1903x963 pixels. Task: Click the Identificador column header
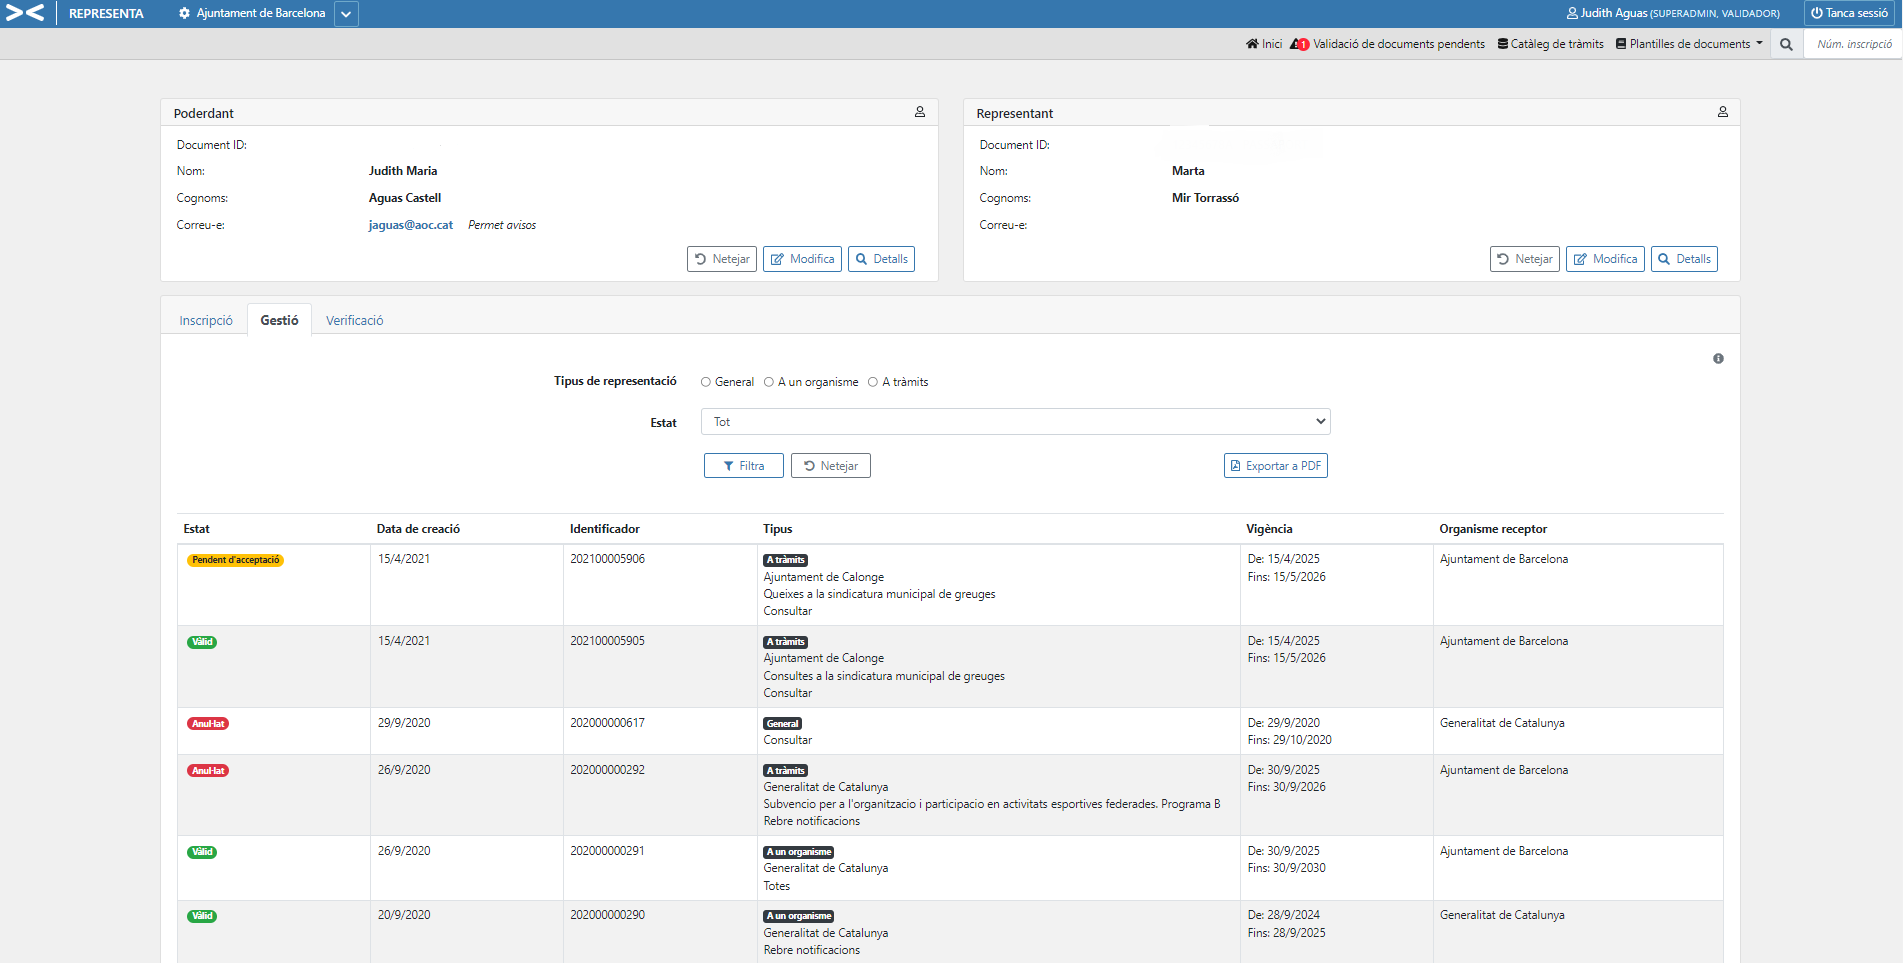pos(605,529)
